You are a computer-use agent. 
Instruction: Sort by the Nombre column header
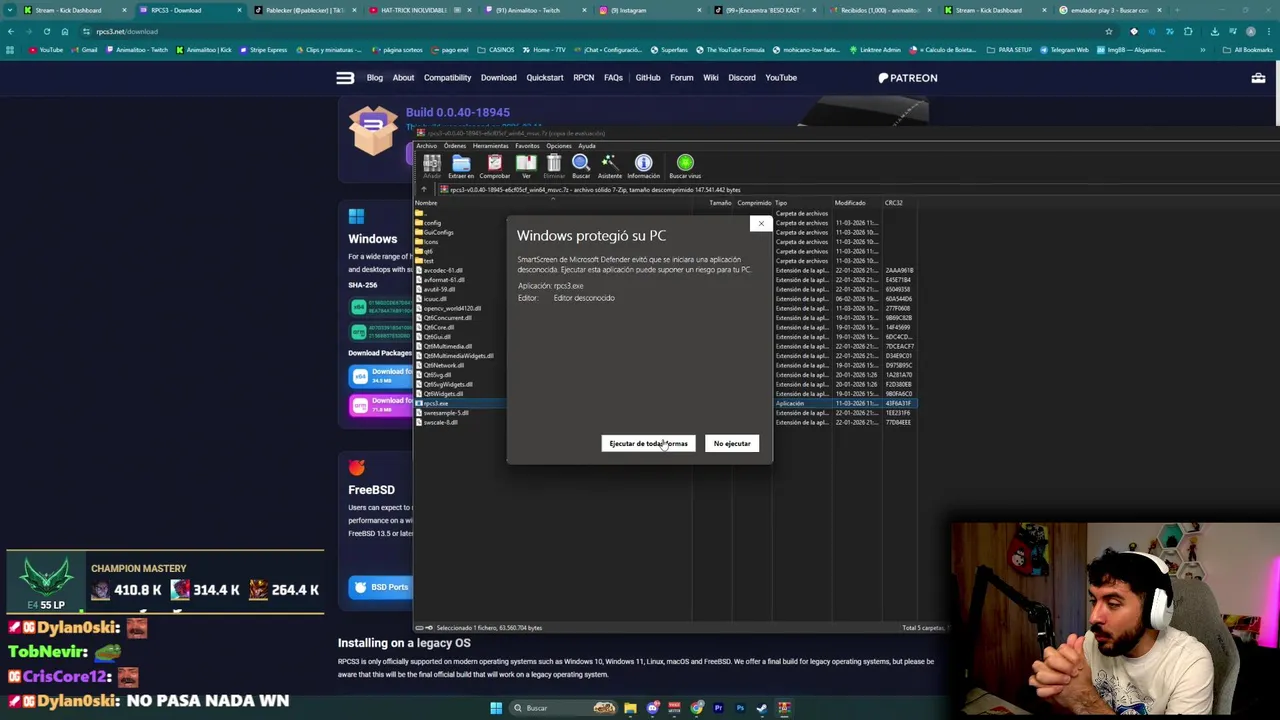coord(426,203)
